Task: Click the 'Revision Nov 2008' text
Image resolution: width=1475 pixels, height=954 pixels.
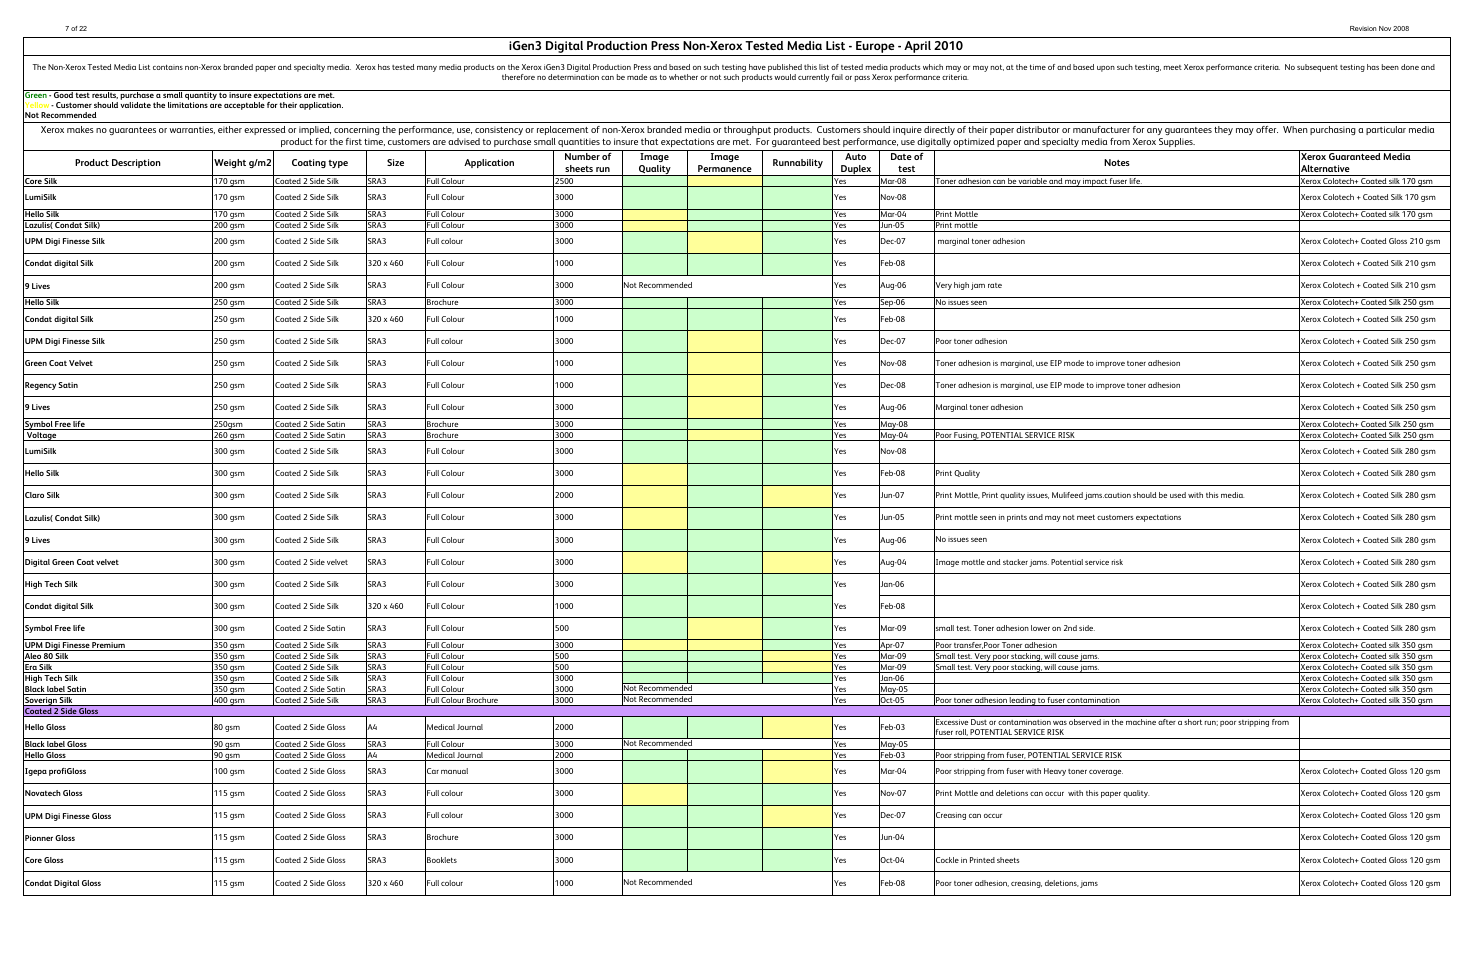Action: [x=1379, y=28]
